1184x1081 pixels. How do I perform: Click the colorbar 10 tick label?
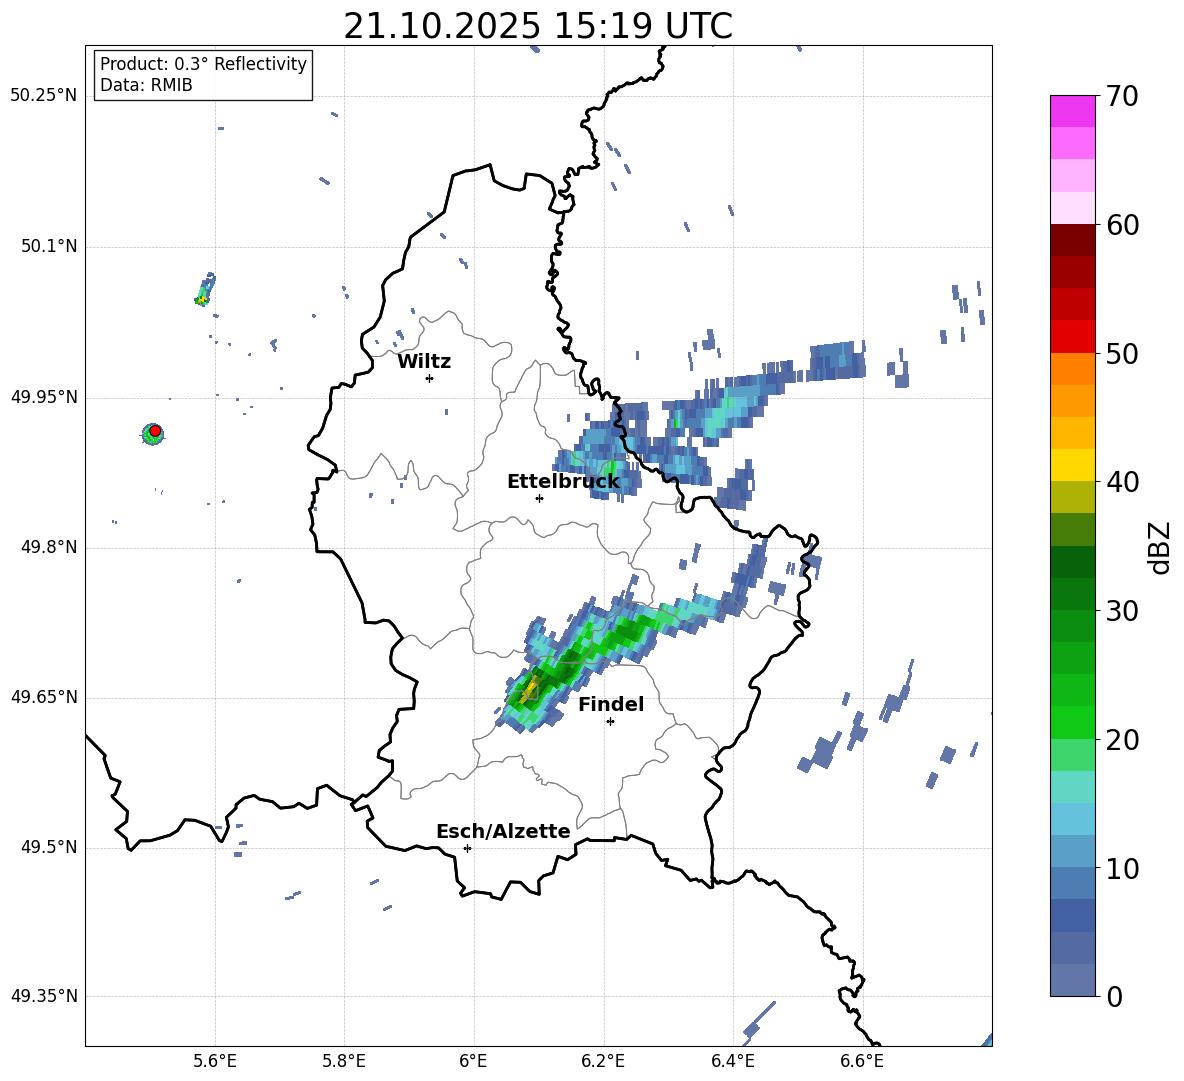tap(1122, 868)
